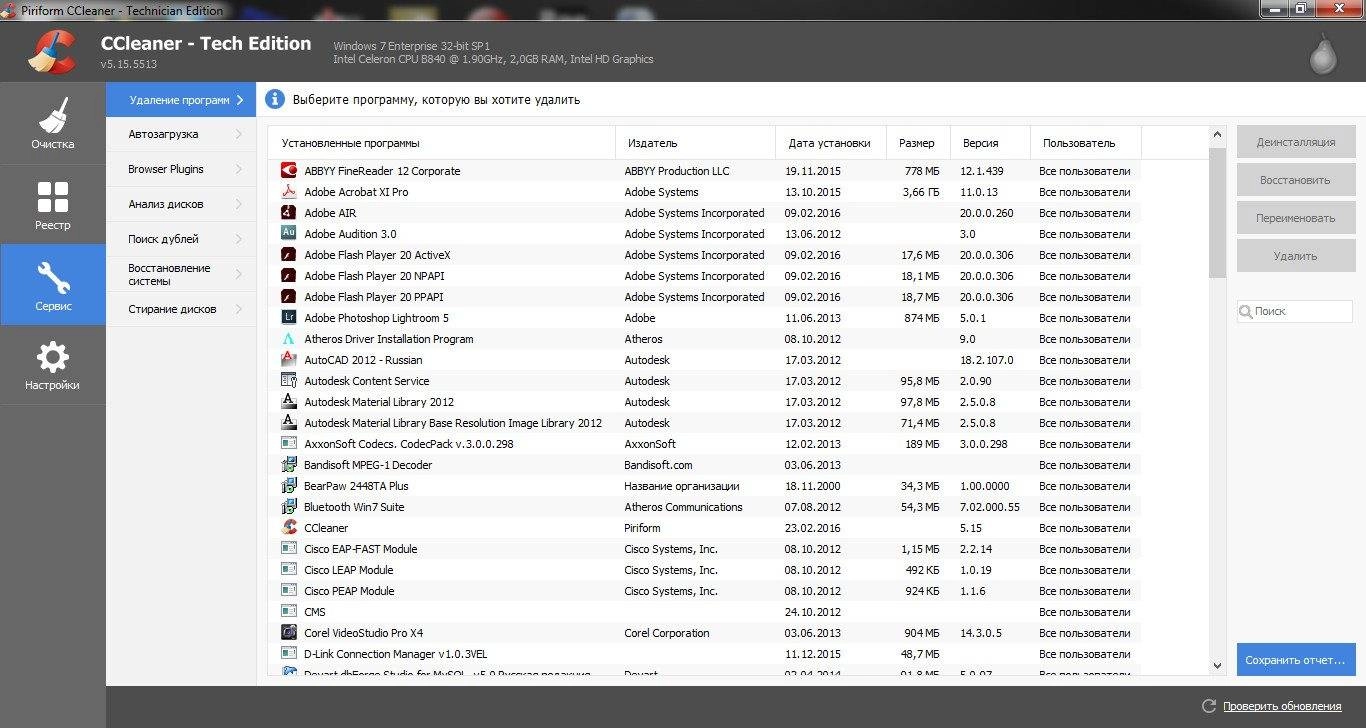Click the Восстановить button
Image resolution: width=1366 pixels, height=728 pixels.
[1296, 180]
